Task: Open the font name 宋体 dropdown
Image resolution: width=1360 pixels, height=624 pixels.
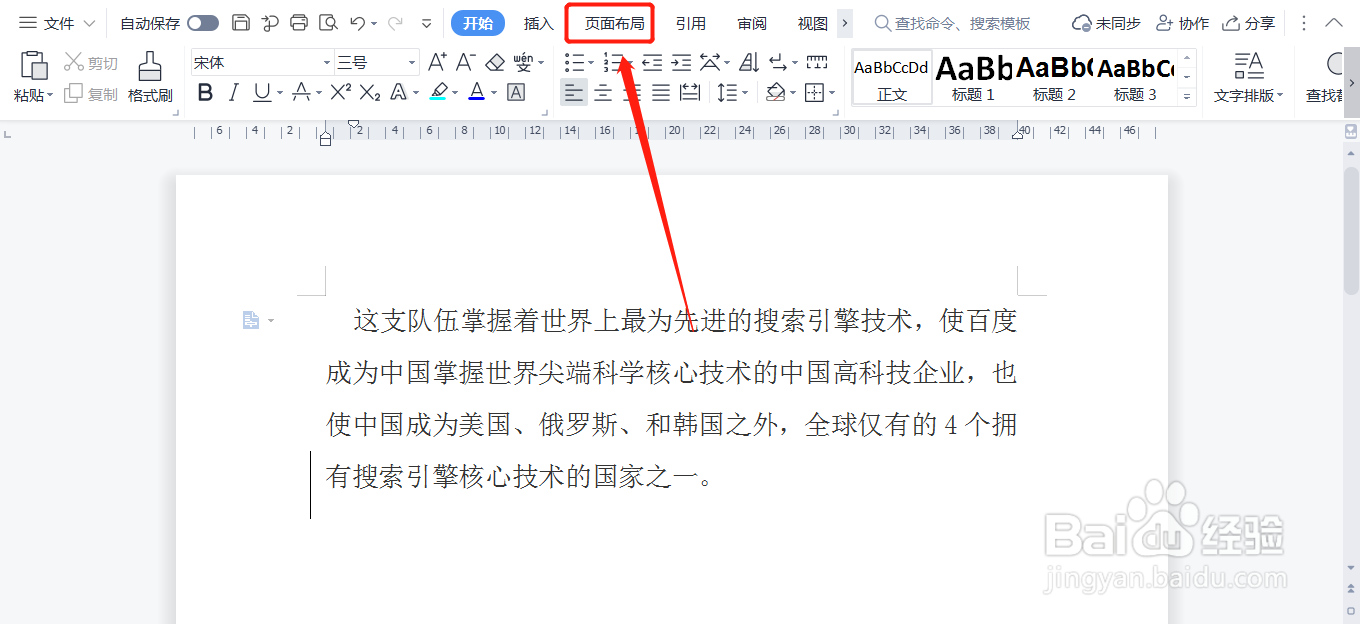Action: 327,62
